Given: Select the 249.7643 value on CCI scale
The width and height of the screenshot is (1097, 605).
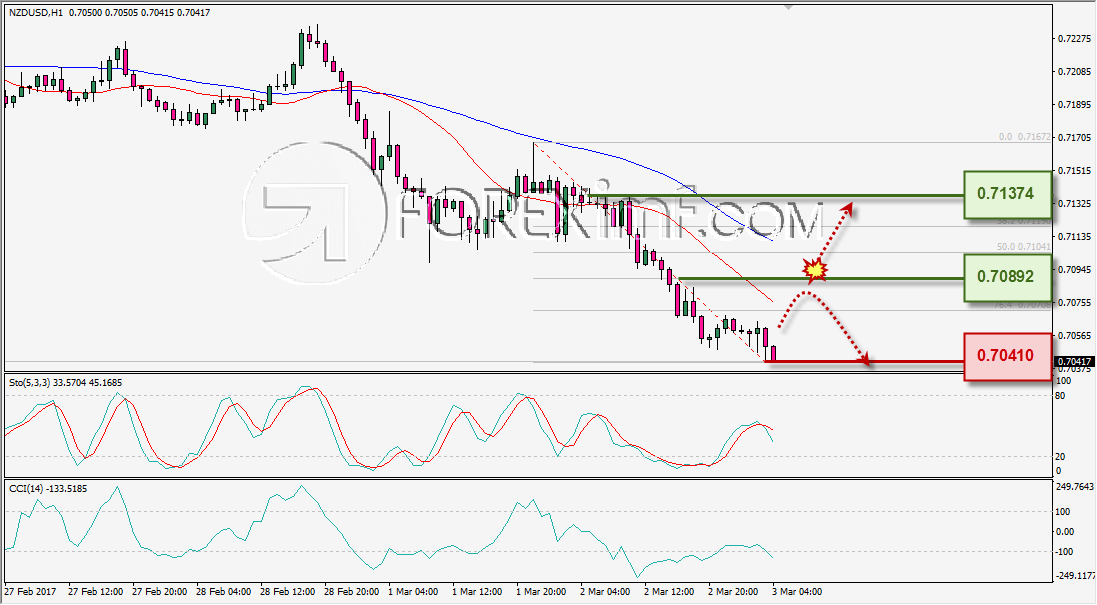Looking at the screenshot, I should coord(1074,487).
